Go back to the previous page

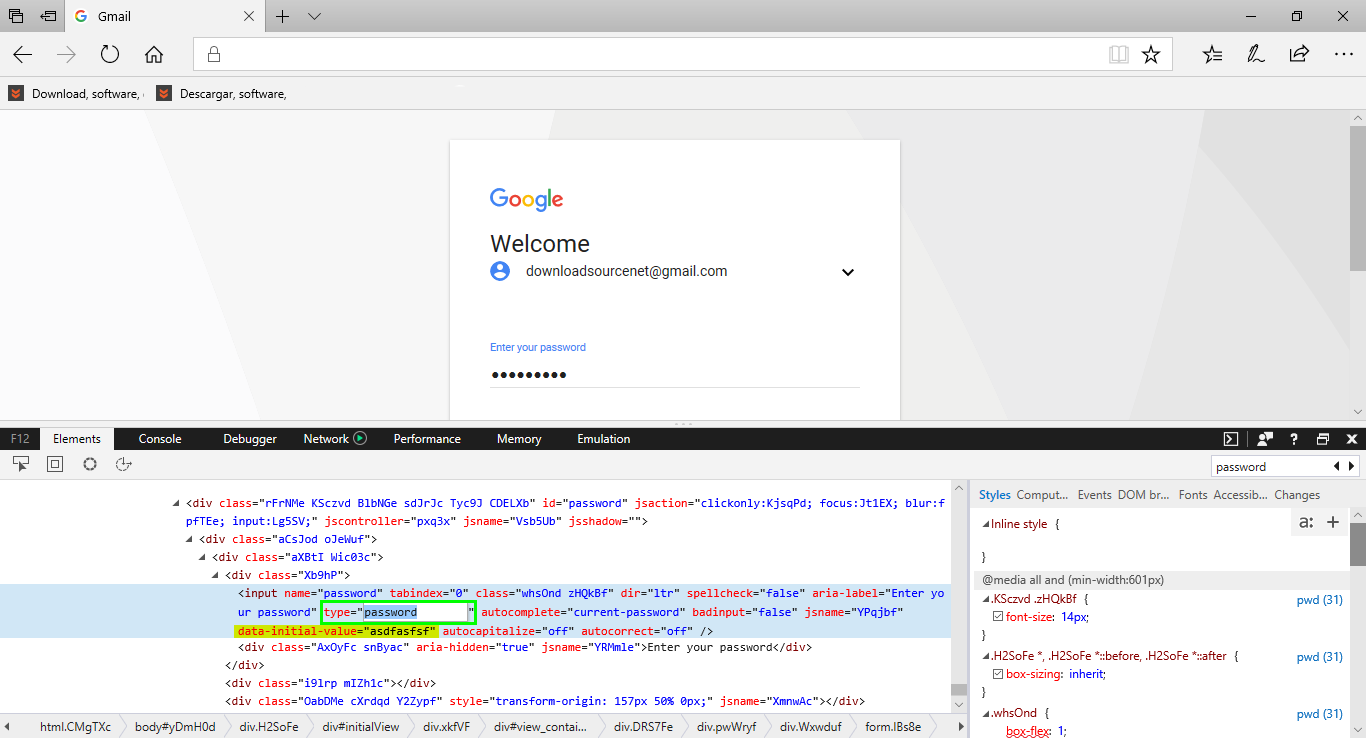click(23, 54)
